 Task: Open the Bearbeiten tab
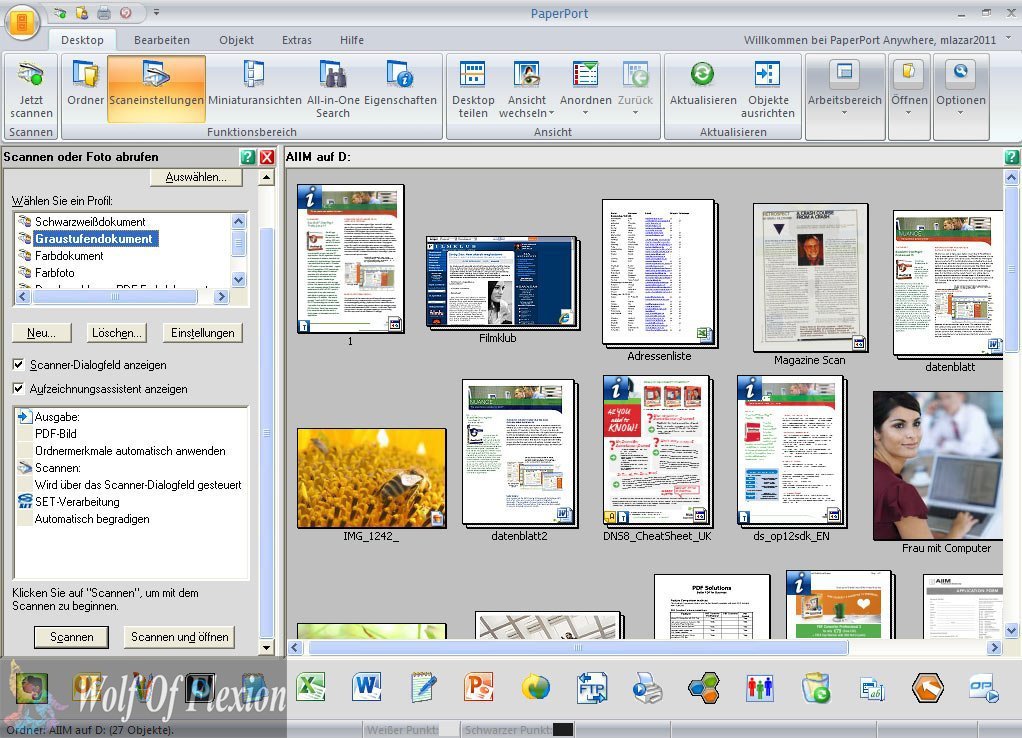coord(162,40)
